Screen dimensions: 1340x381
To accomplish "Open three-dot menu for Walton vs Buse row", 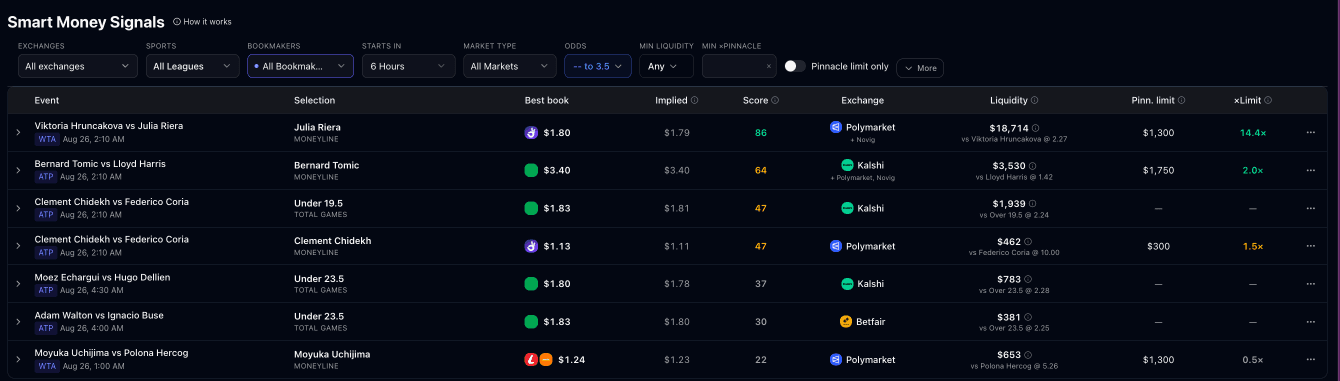I will 1310,322.
